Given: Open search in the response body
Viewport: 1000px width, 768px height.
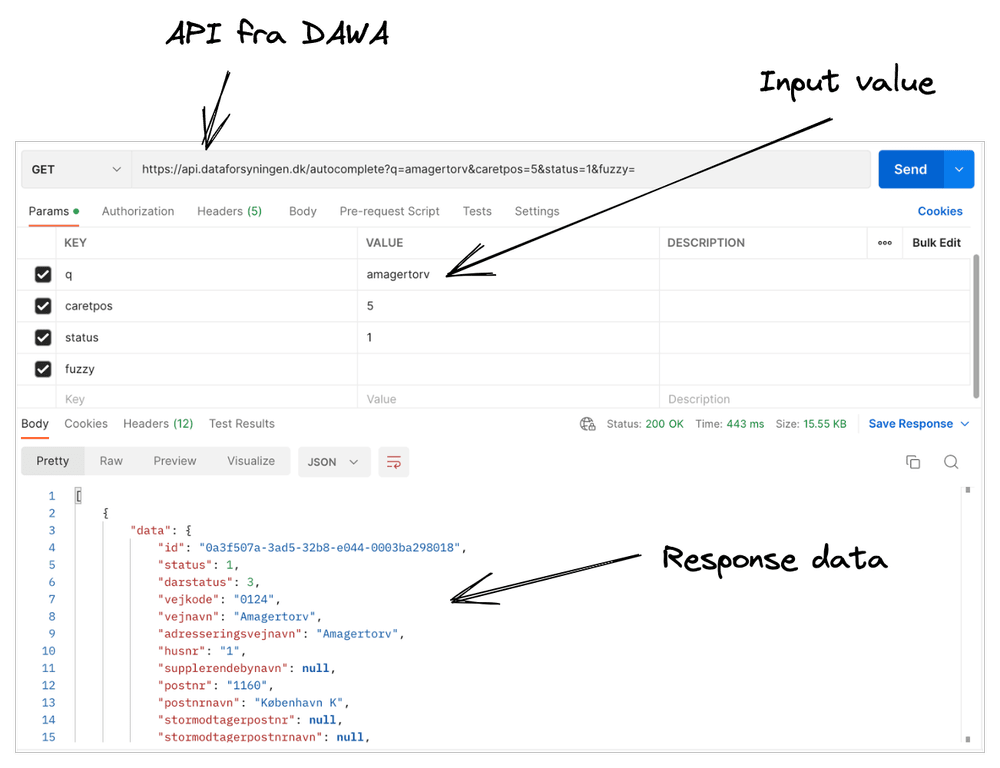Looking at the screenshot, I should click(951, 462).
